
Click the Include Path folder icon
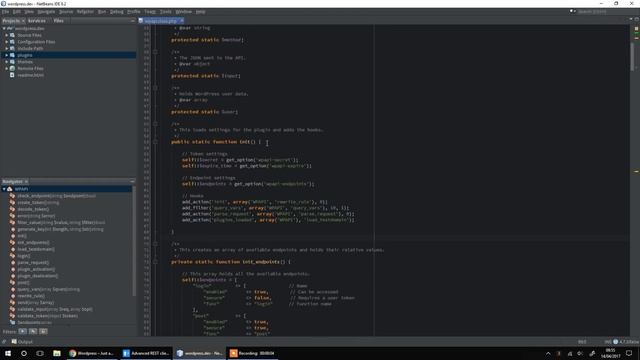(x=12, y=48)
